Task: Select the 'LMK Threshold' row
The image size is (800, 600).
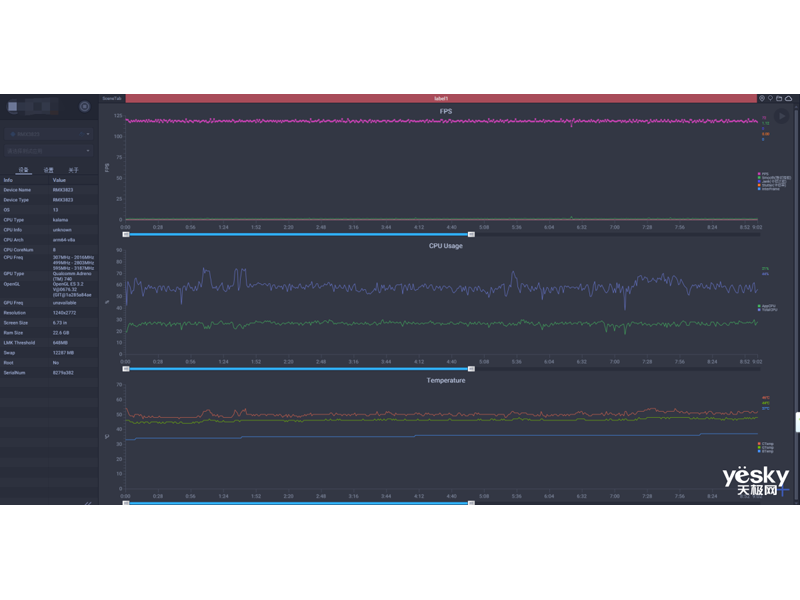Action: pyautogui.click(x=49, y=343)
